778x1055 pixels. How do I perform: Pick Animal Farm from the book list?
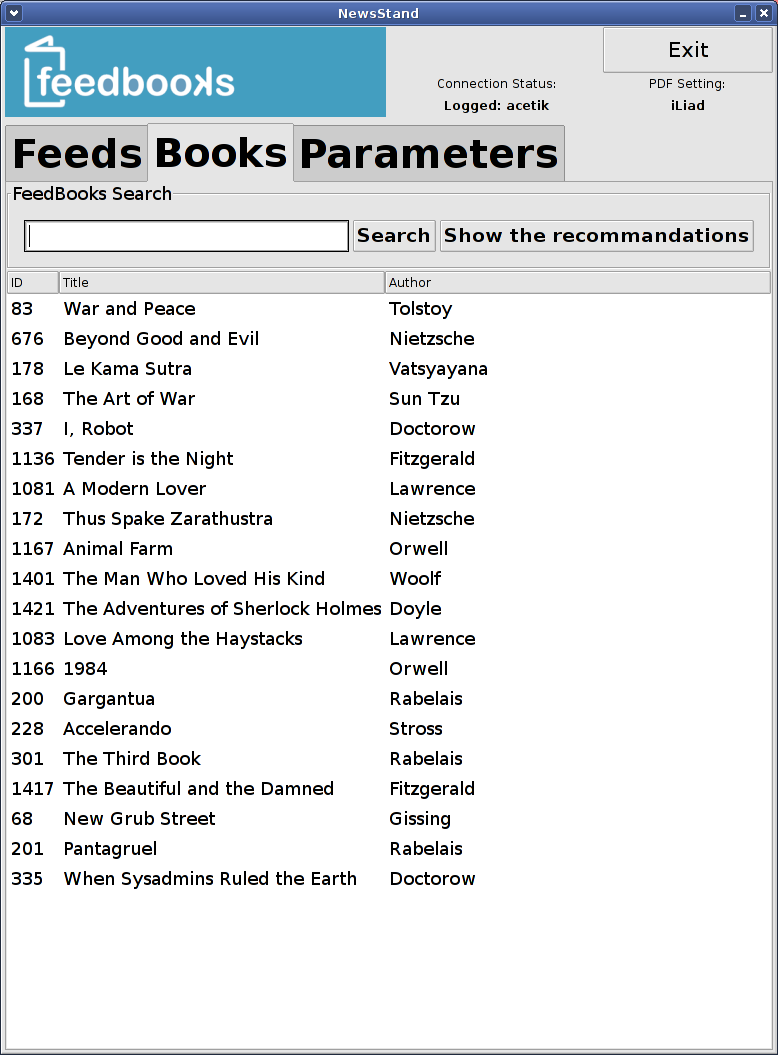pos(118,549)
